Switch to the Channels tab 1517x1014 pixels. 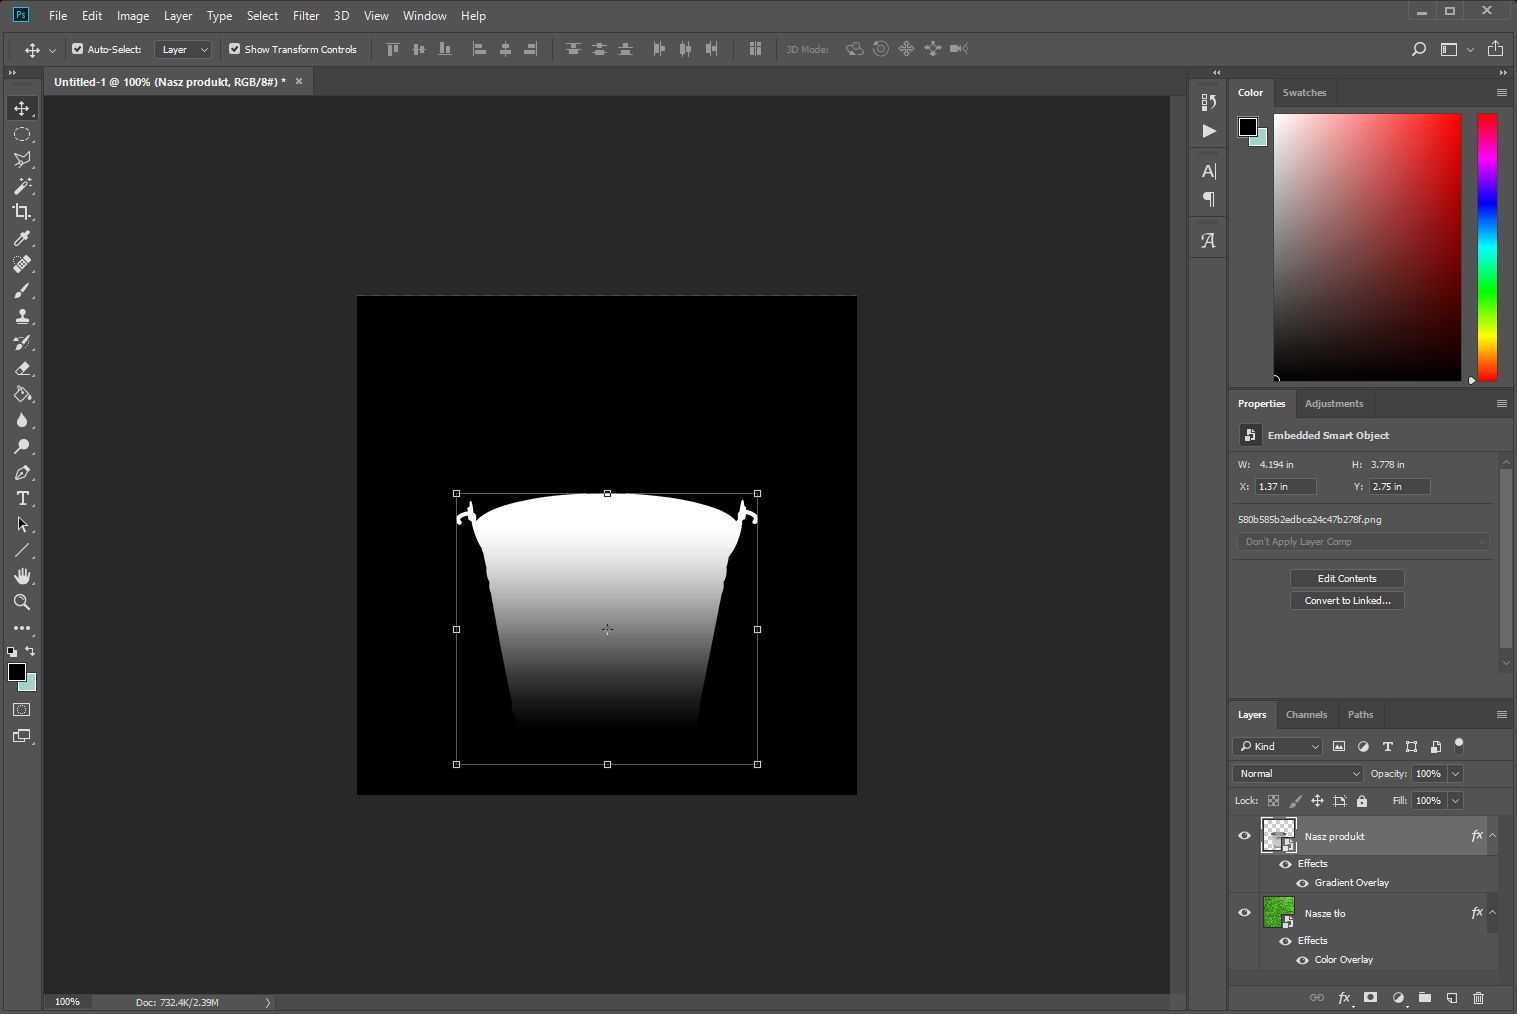1306,715
